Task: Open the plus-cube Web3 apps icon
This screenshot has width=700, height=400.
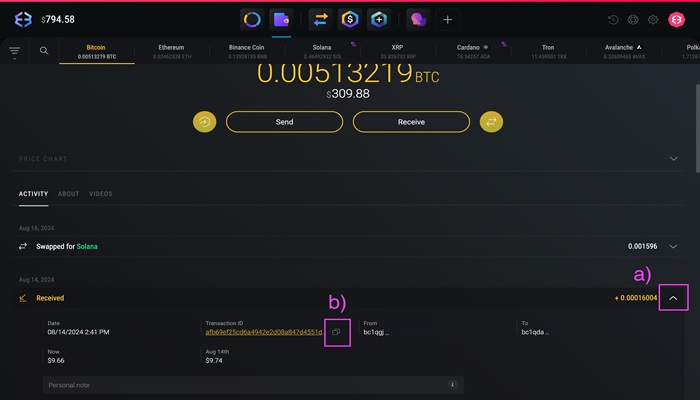Action: coord(379,19)
